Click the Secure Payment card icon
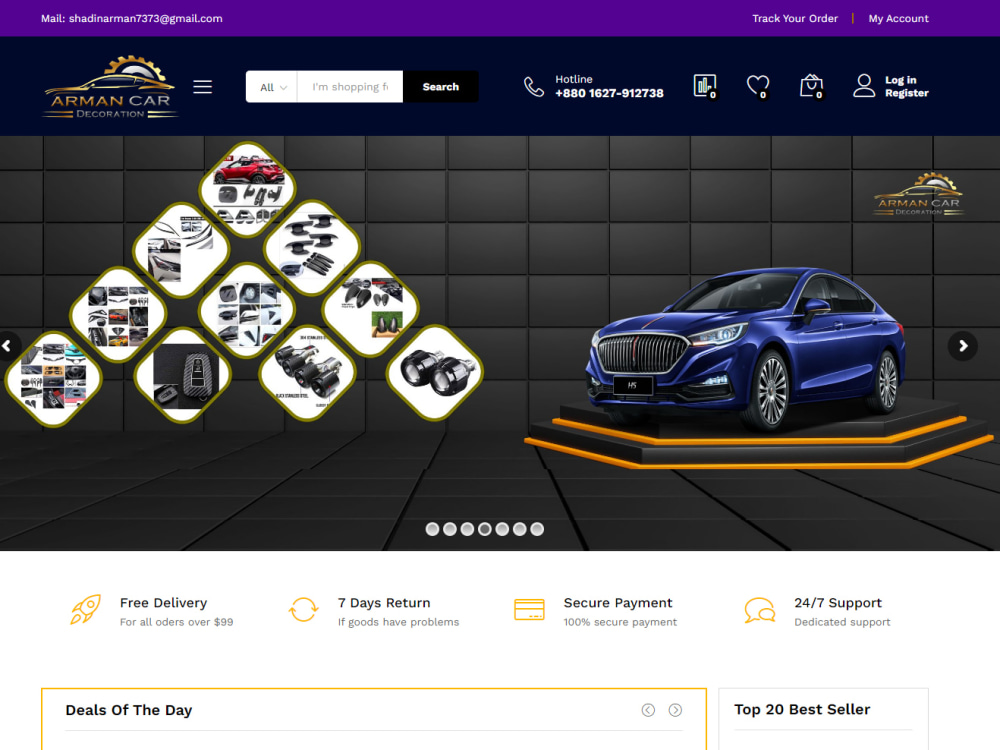This screenshot has height=750, width=1000. [x=529, y=610]
